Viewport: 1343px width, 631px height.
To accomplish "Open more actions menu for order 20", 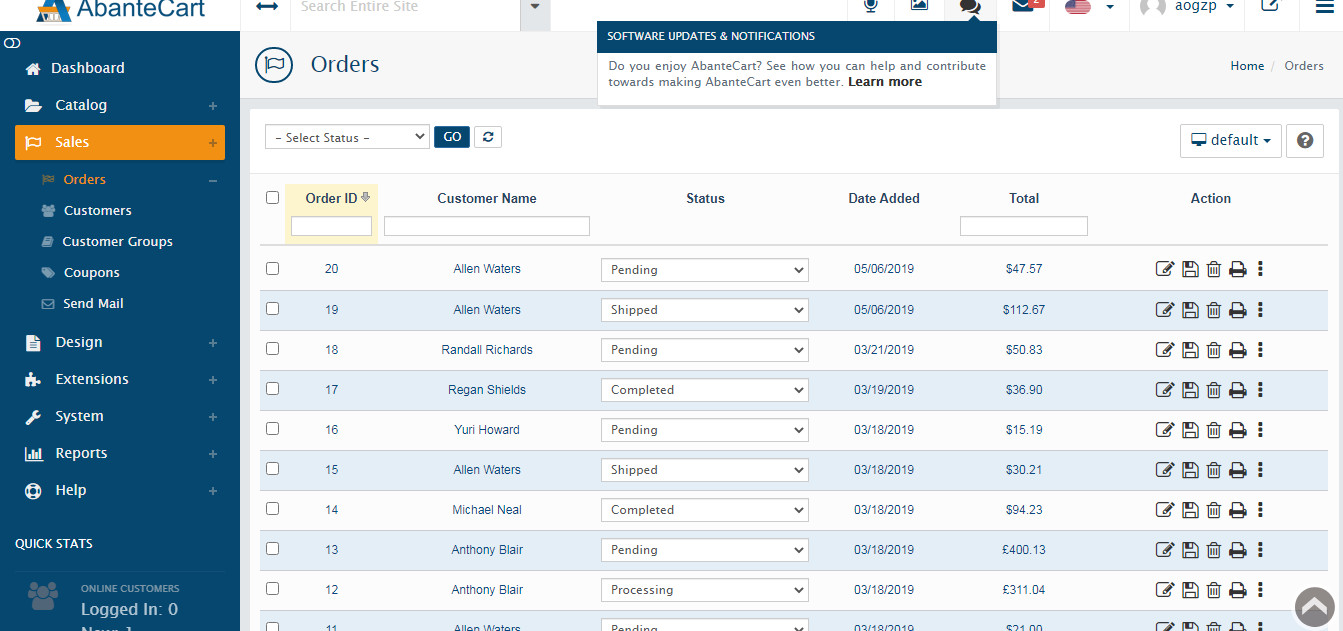I will click(1260, 269).
